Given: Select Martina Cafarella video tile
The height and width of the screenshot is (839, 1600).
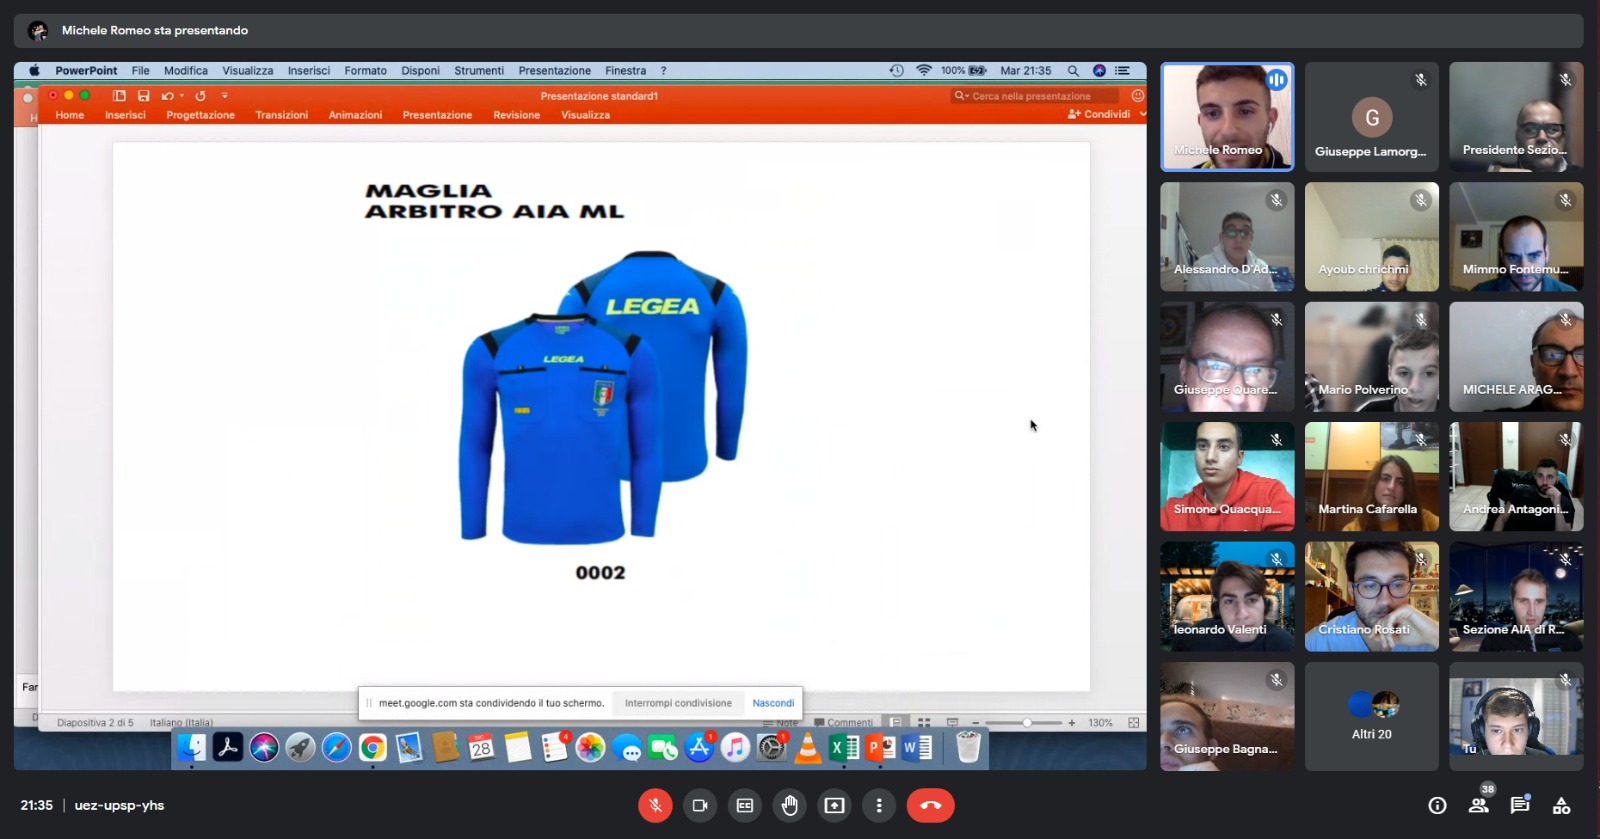Looking at the screenshot, I should click(1372, 476).
